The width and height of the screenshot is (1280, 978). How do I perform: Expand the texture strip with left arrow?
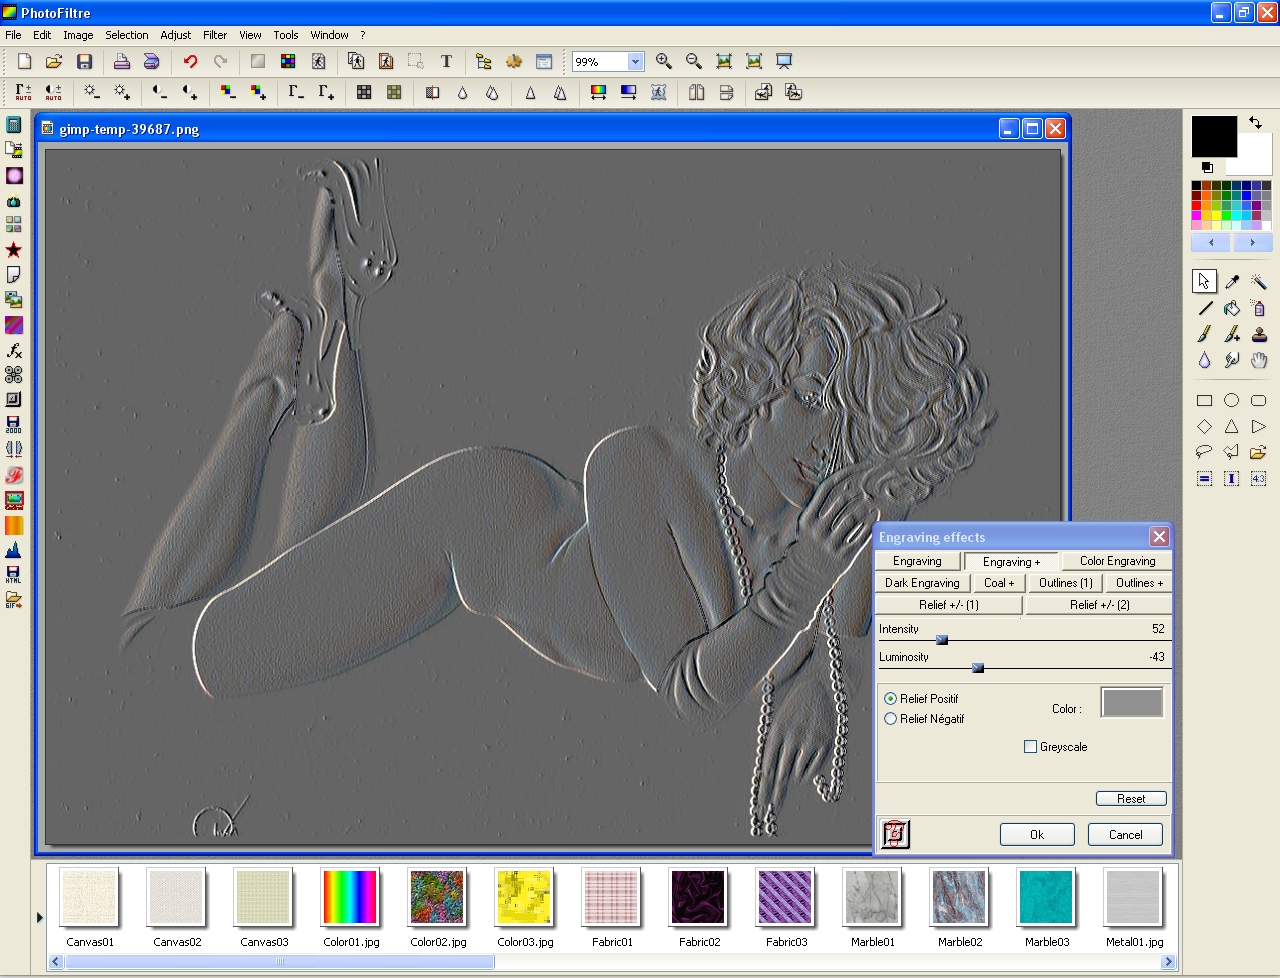pyautogui.click(x=40, y=917)
